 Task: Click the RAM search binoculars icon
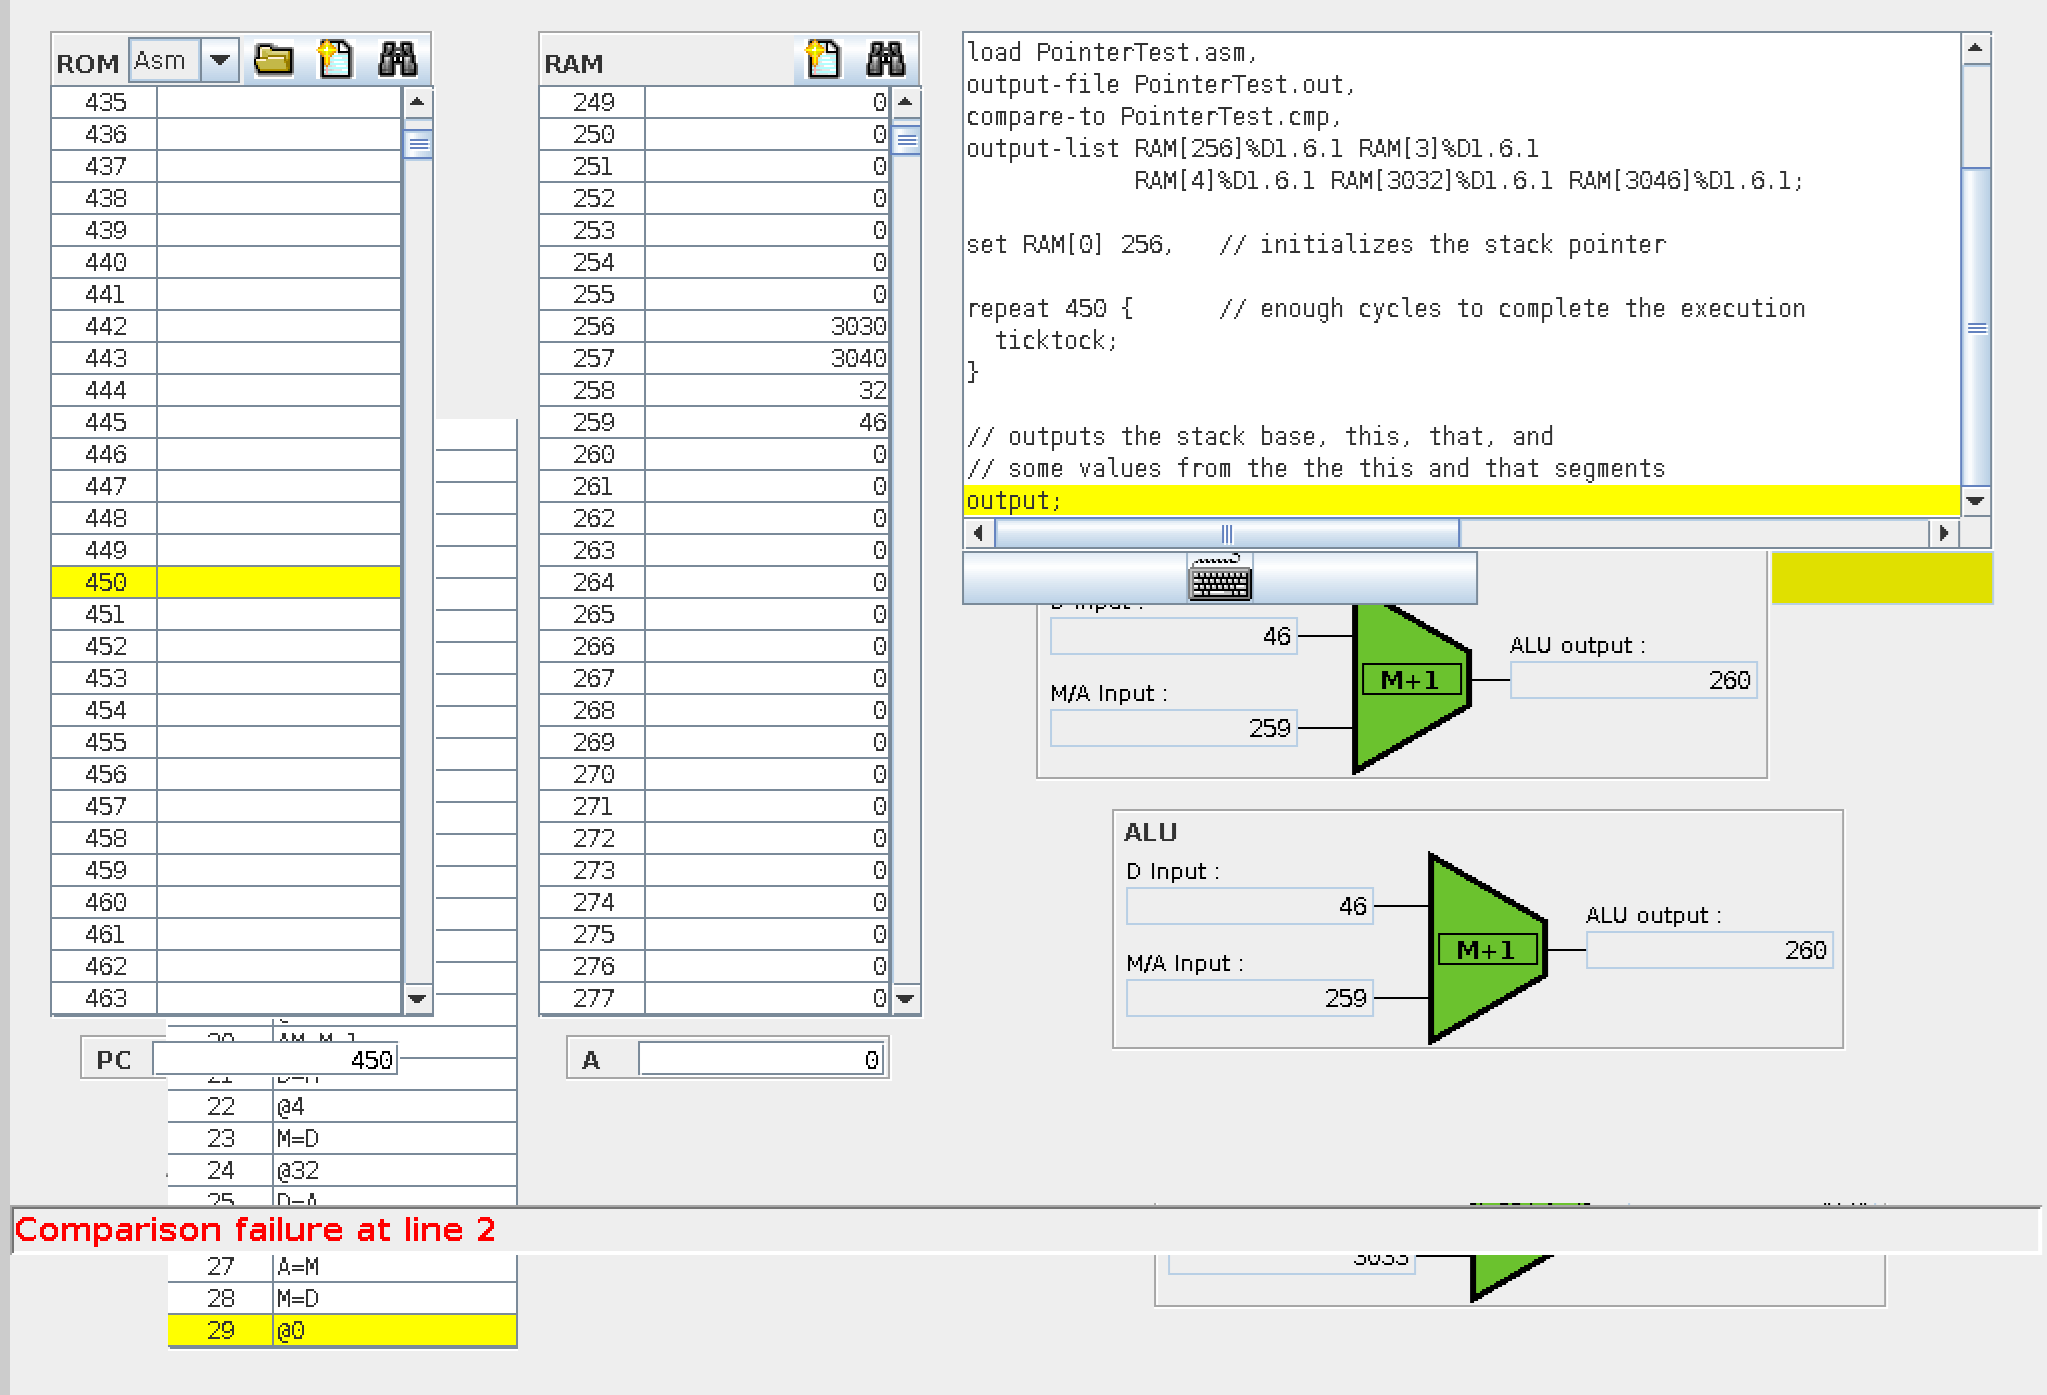click(x=885, y=60)
